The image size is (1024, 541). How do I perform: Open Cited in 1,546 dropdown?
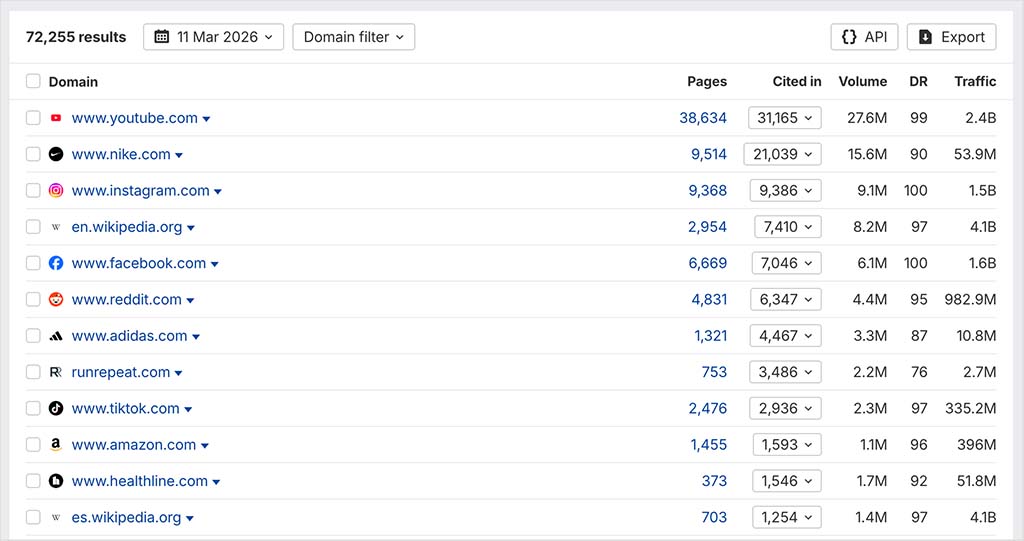pyautogui.click(x=787, y=481)
